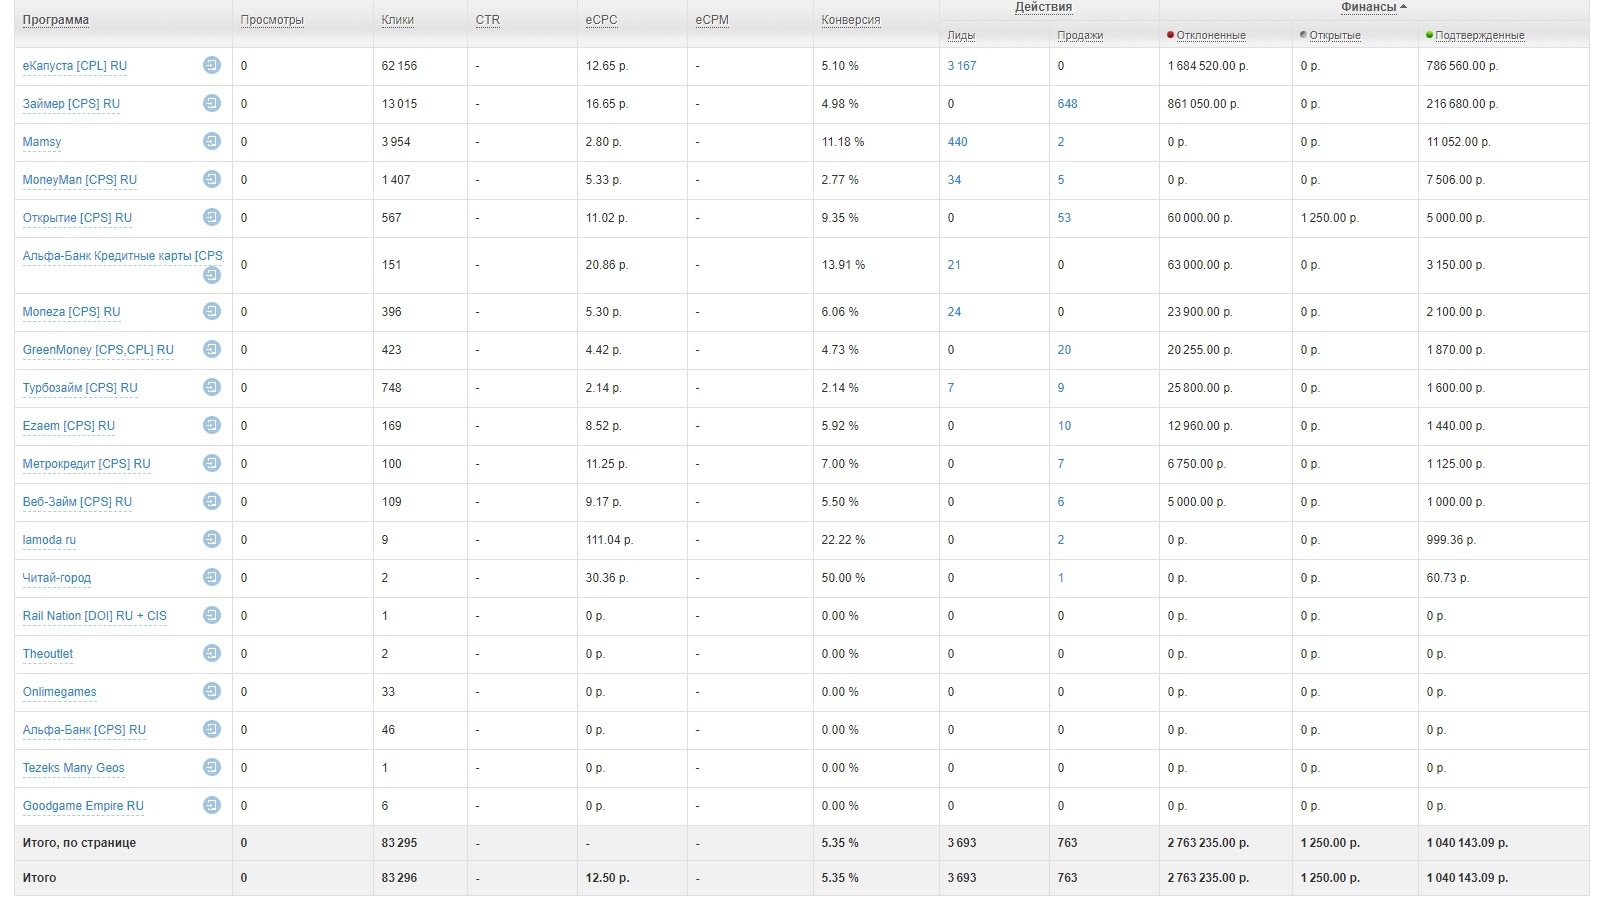Sort by eCPC column header
Image resolution: width=1613 pixels, height=900 pixels.
pyautogui.click(x=601, y=20)
